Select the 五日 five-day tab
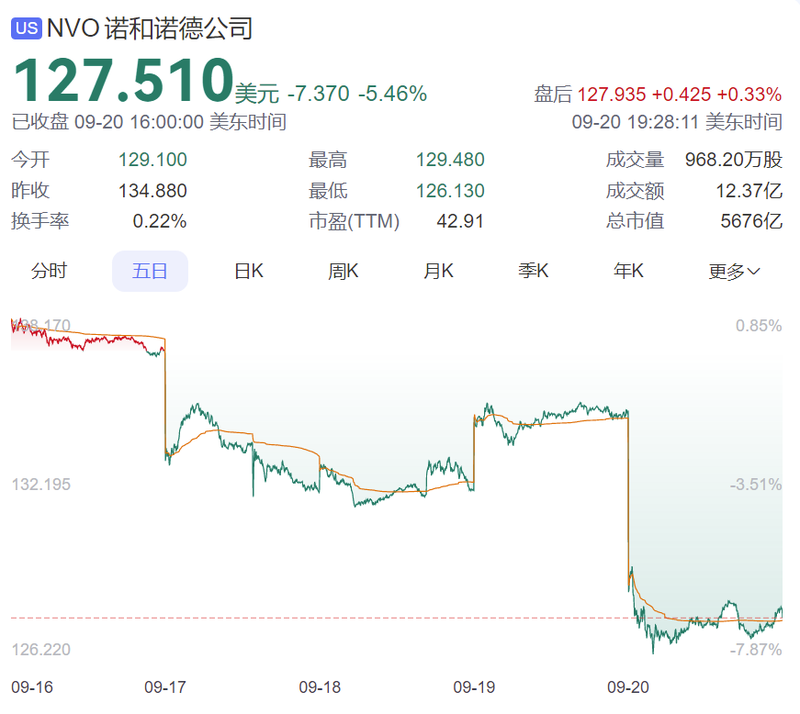Image resolution: width=800 pixels, height=714 pixels. pos(150,271)
